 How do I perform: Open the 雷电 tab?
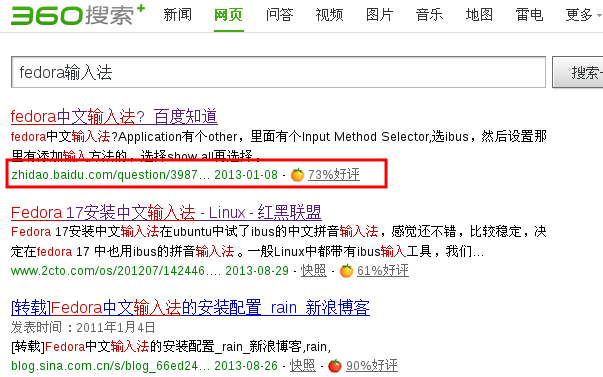(x=530, y=15)
